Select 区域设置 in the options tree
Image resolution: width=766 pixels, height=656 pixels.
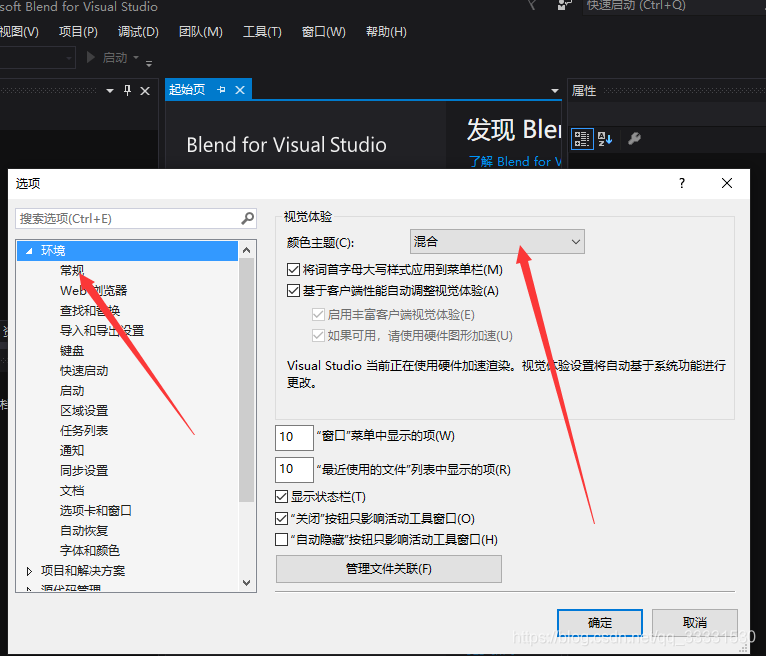84,411
